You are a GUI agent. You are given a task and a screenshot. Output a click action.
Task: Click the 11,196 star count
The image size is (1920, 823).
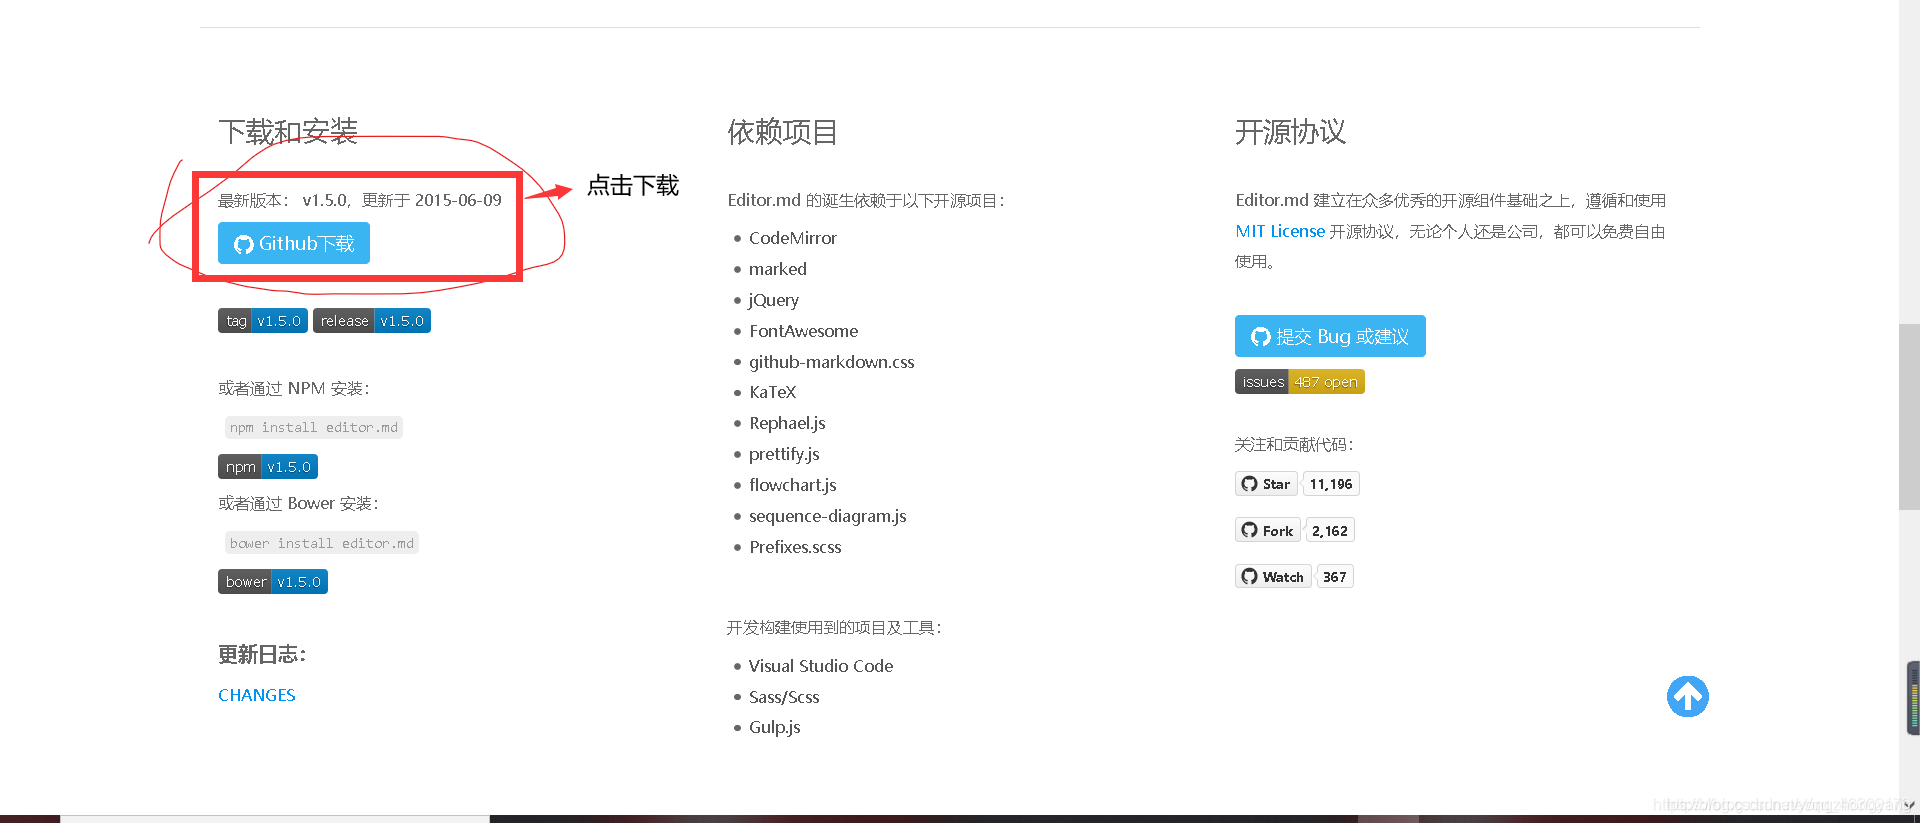pos(1331,484)
